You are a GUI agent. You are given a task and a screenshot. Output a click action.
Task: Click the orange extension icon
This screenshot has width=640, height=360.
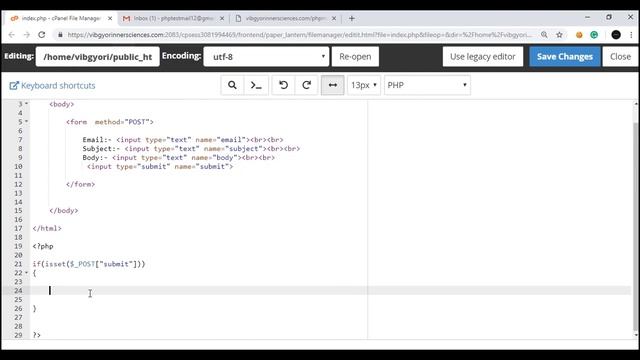579,35
